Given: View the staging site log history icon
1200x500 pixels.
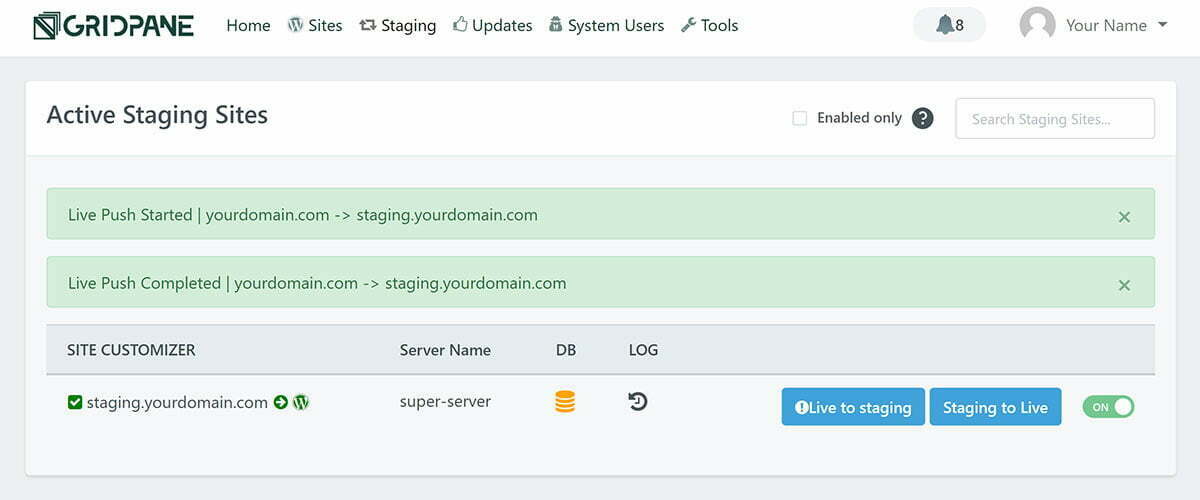Looking at the screenshot, I should click(x=638, y=402).
